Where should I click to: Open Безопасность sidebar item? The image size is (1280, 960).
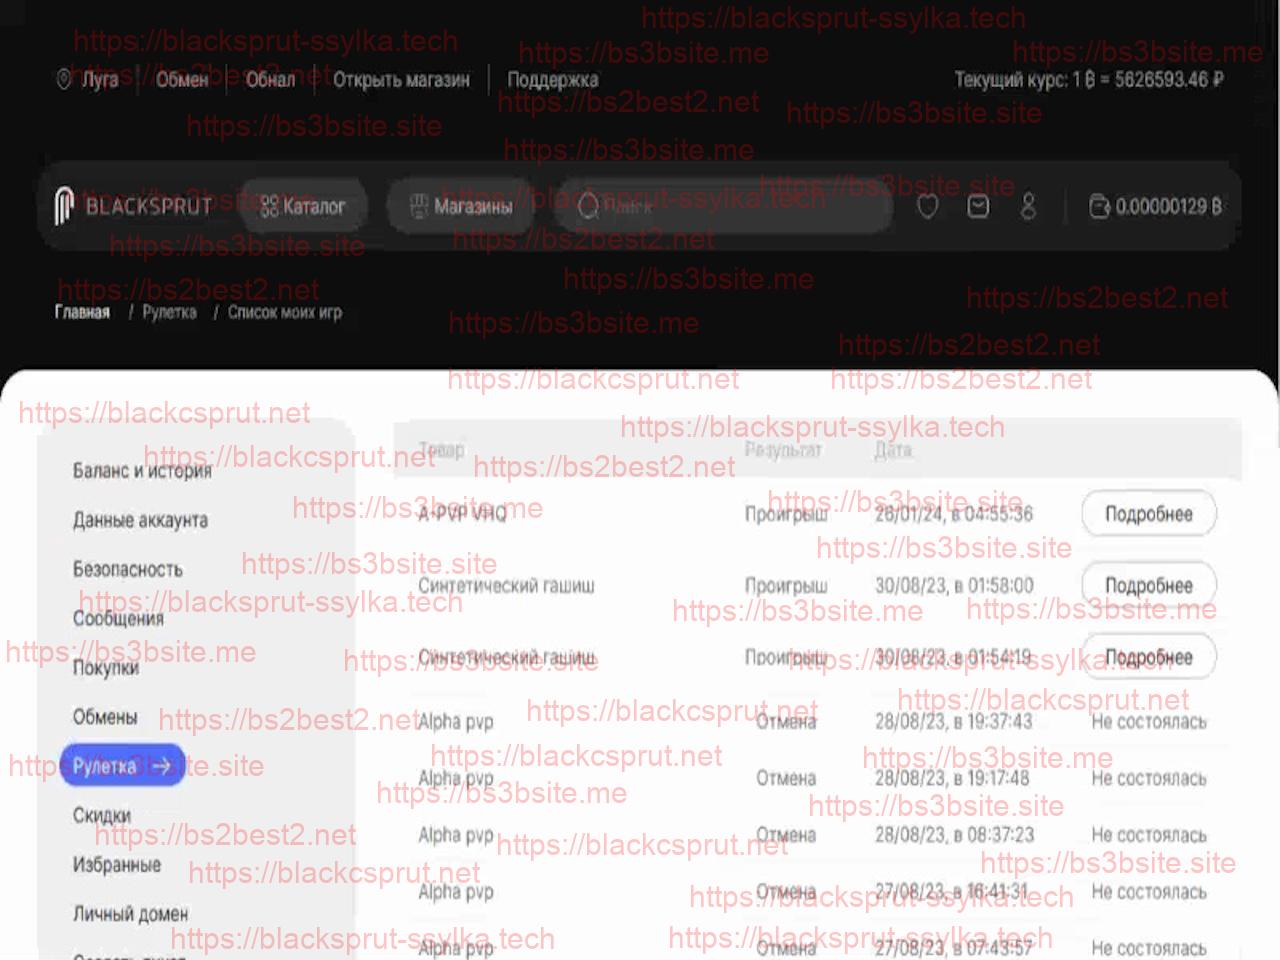(127, 569)
